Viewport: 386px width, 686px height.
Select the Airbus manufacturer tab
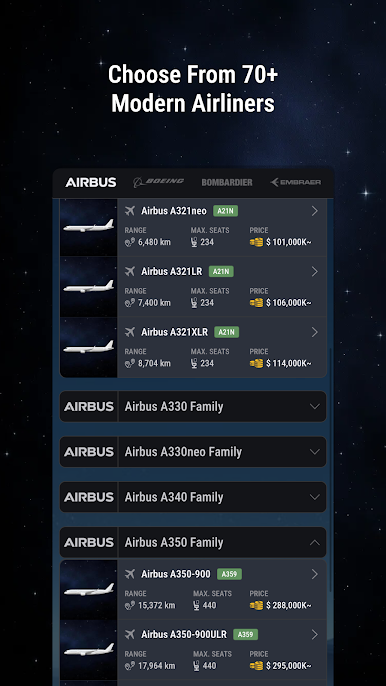(91, 182)
